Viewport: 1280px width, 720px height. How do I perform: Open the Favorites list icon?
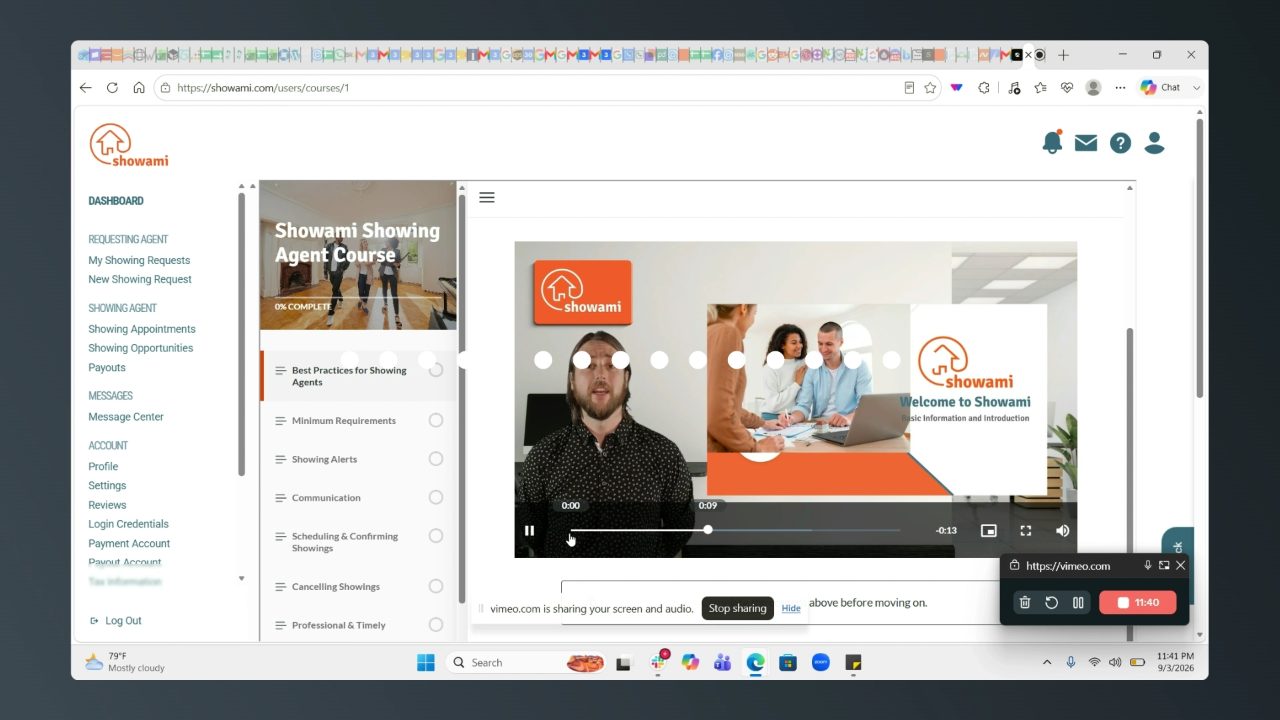[1040, 88]
